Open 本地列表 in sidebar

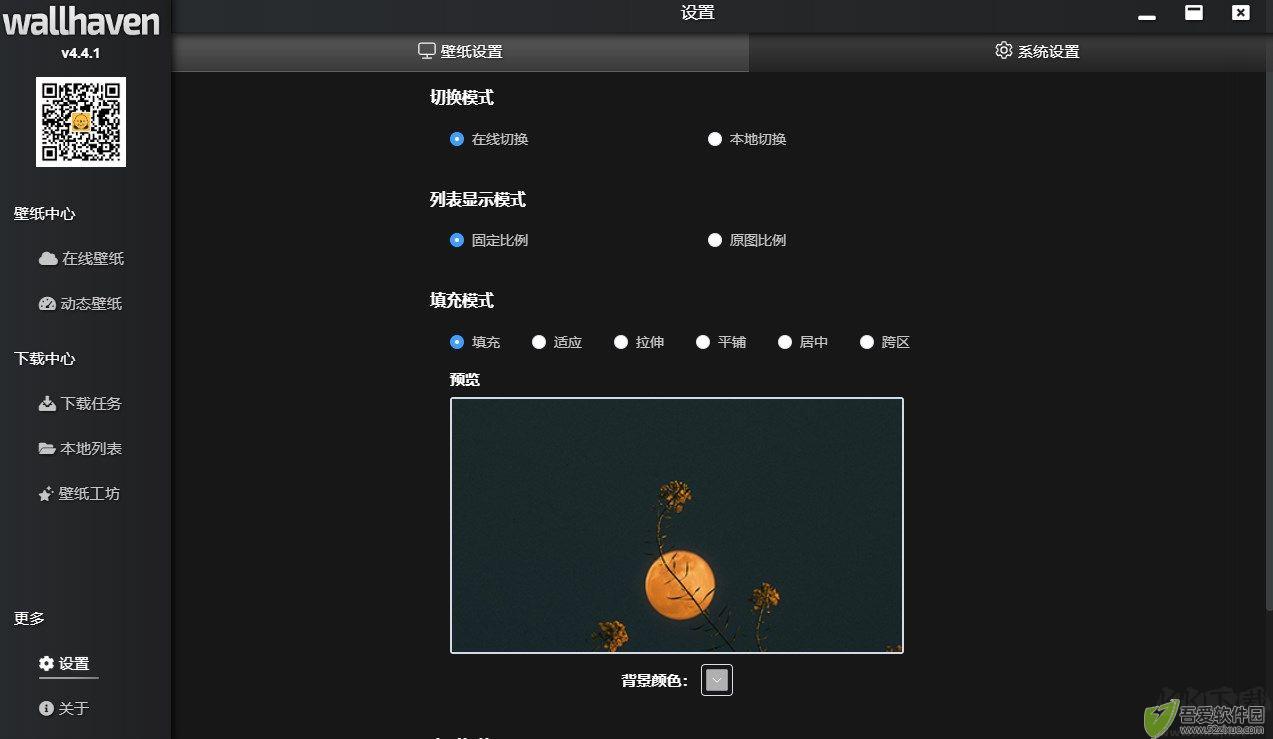[x=81, y=449]
